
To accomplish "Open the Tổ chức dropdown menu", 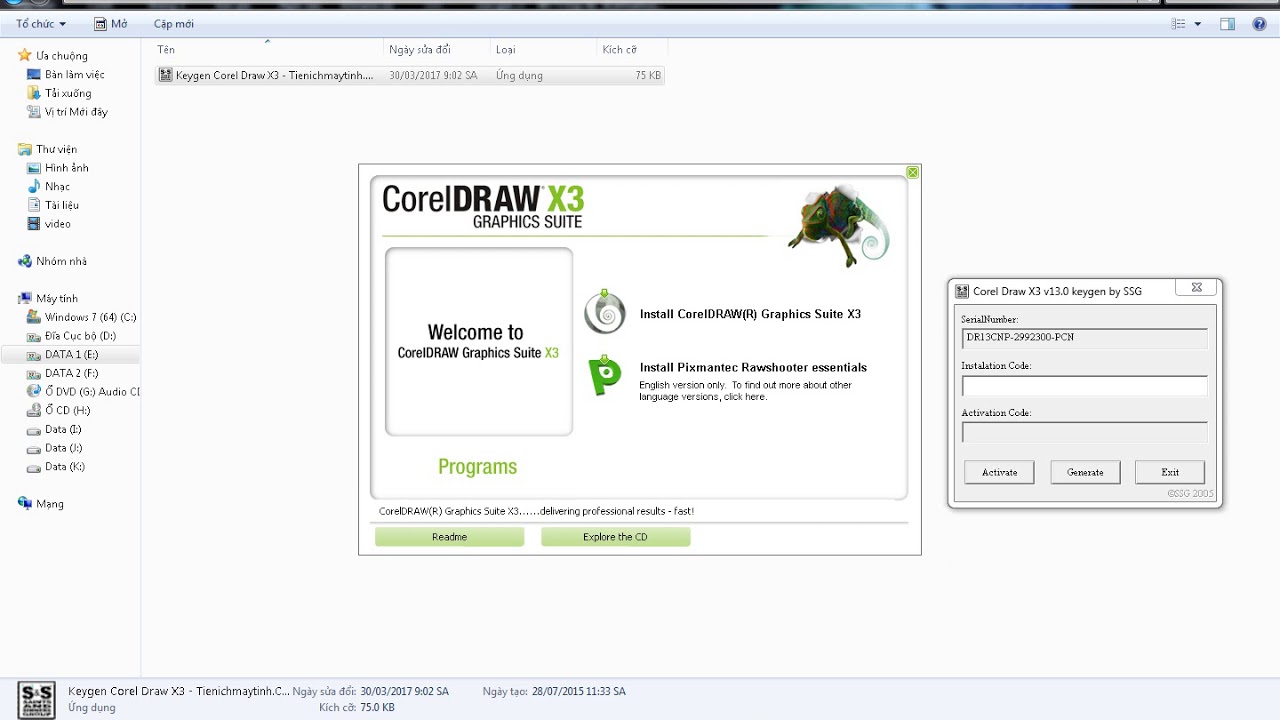I will (41, 23).
